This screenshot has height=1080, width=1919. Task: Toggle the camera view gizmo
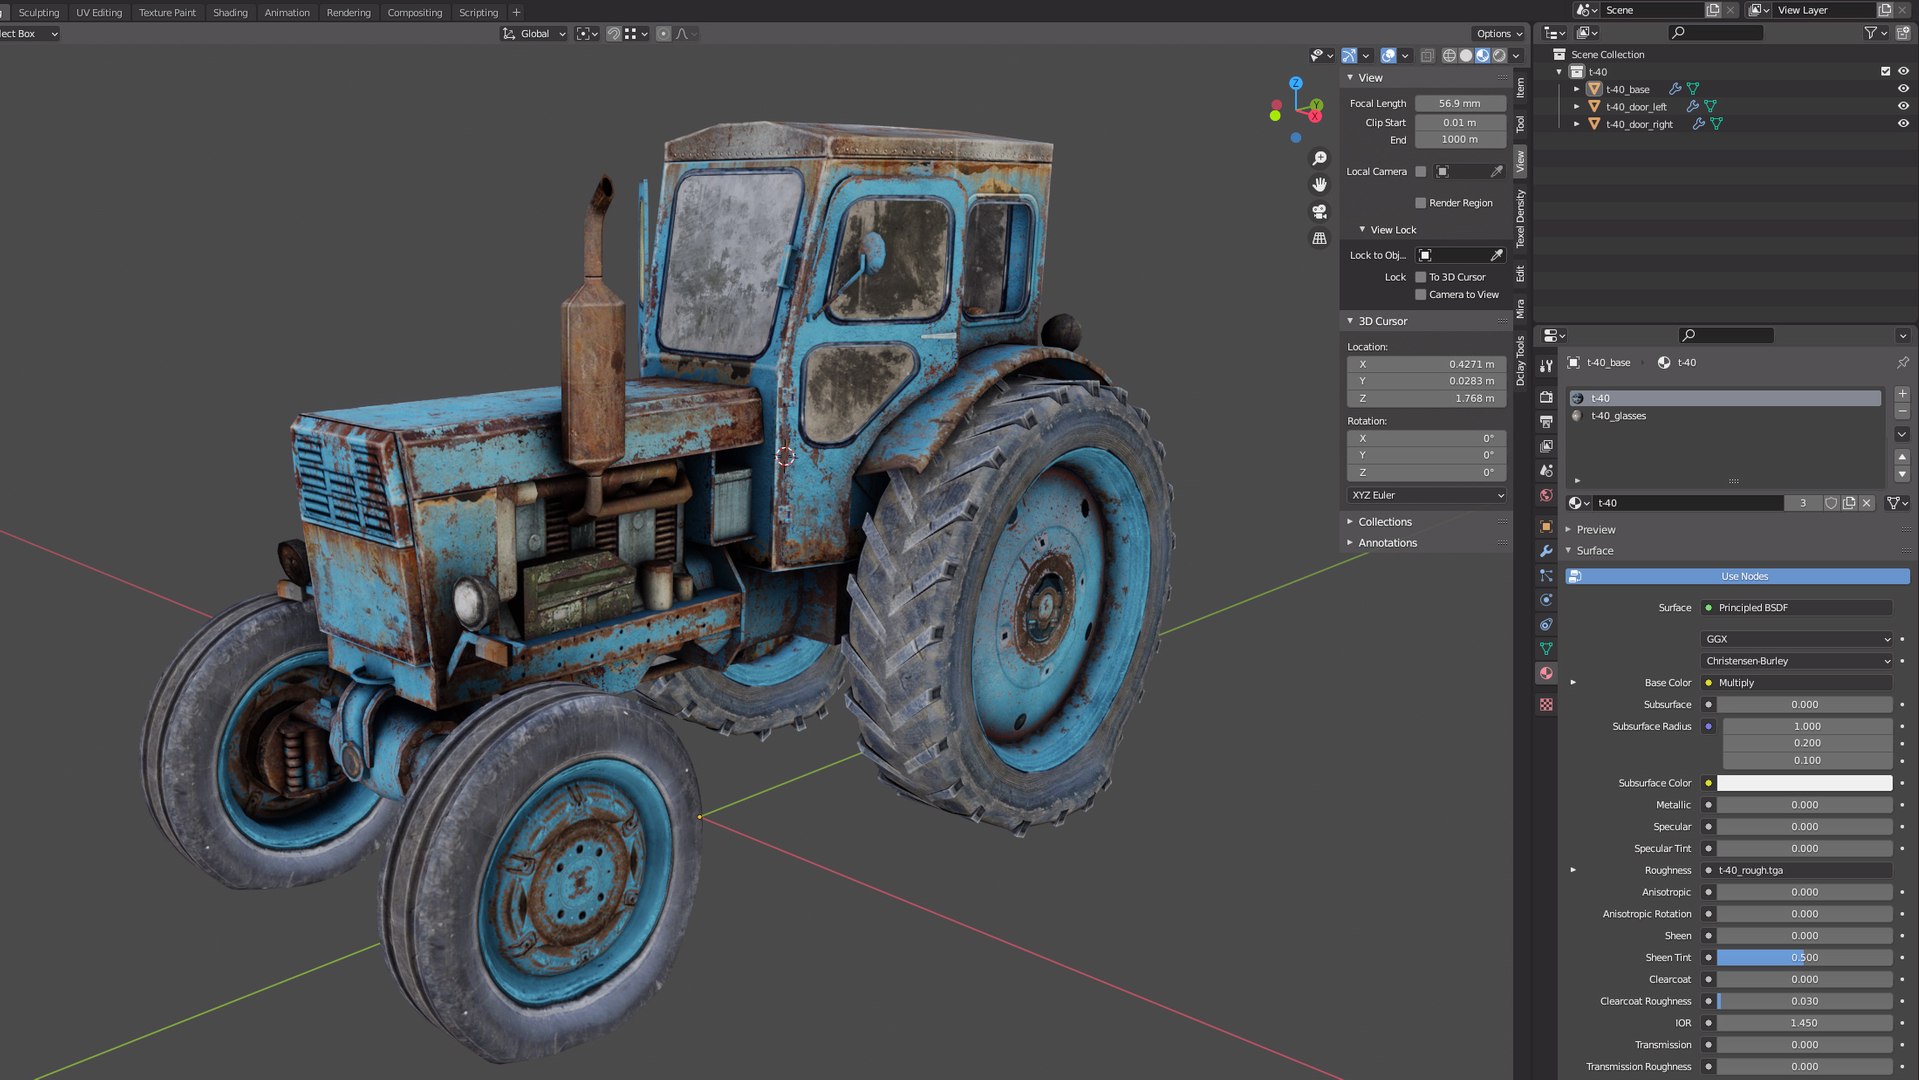tap(1320, 212)
